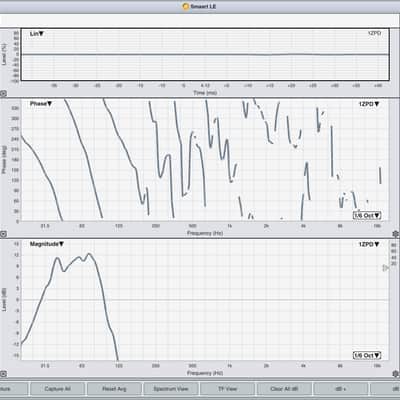Open the Phase plot type dropdown
400x400 pixels.
tap(41, 104)
